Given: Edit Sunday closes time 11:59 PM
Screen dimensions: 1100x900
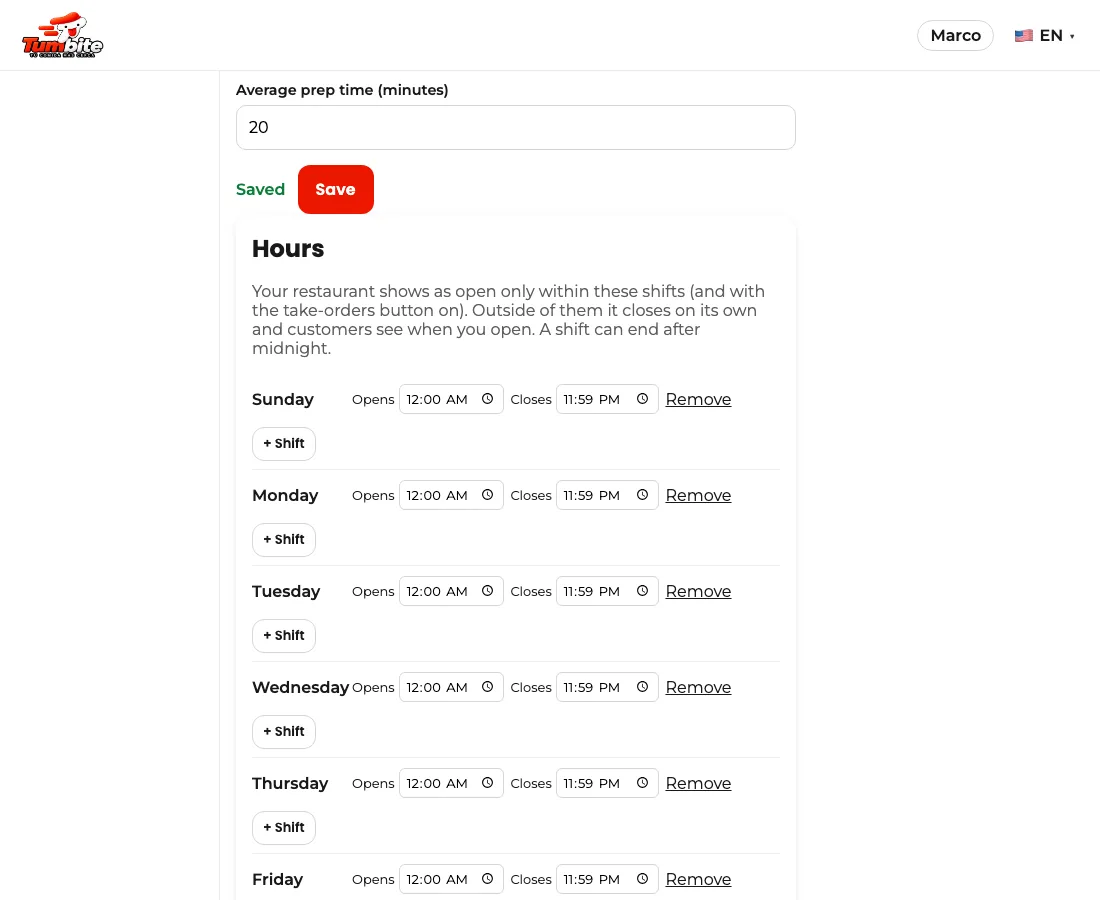Looking at the screenshot, I should point(607,399).
